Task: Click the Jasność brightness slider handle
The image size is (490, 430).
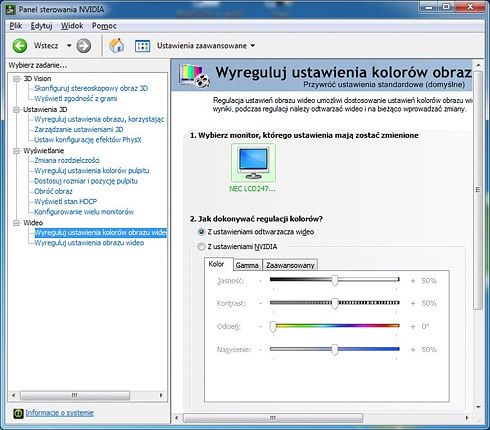Action: point(334,280)
